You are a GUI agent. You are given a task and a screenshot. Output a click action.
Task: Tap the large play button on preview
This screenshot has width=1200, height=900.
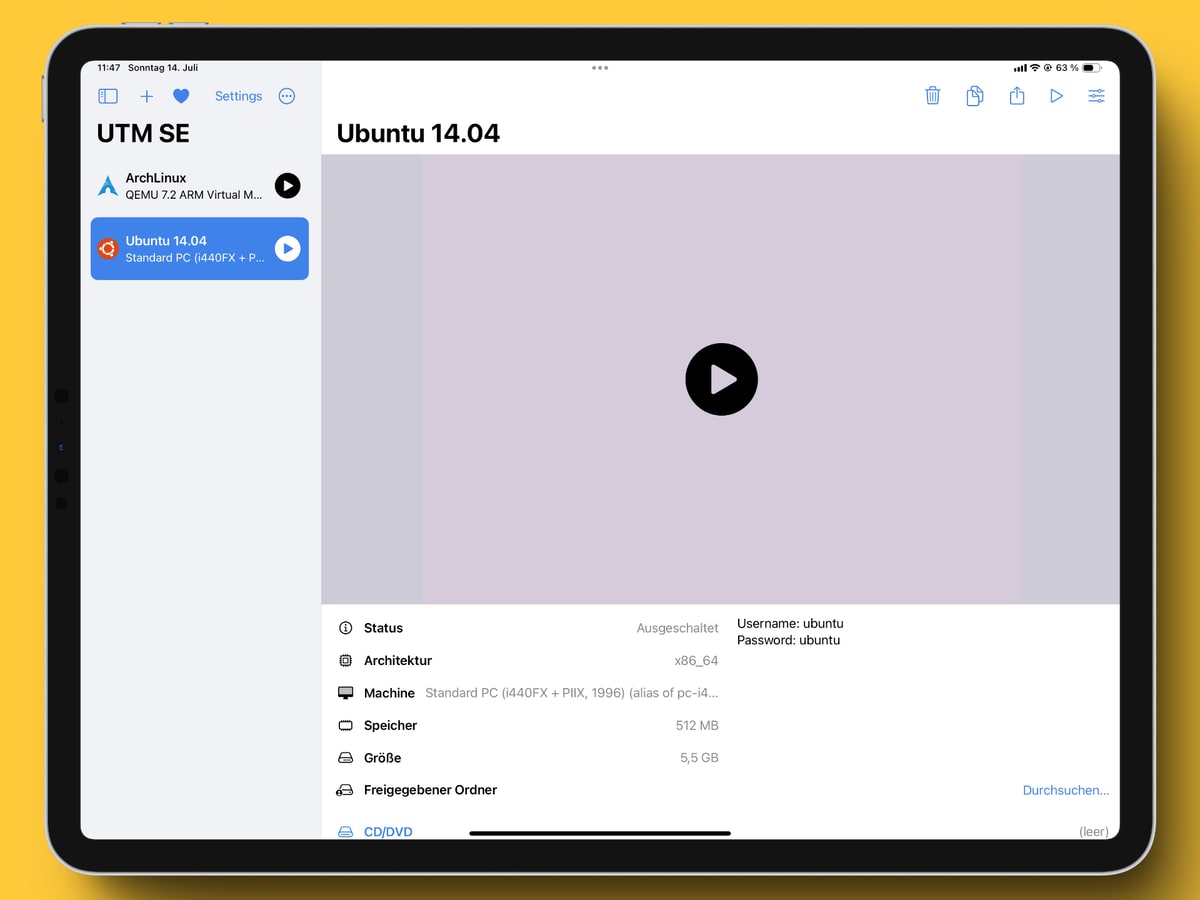721,379
